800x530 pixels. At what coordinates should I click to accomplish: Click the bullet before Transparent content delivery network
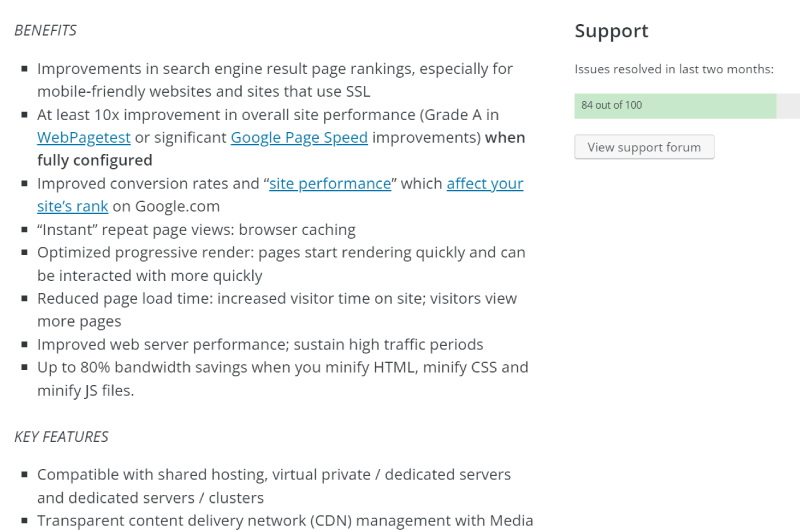[x=24, y=520]
